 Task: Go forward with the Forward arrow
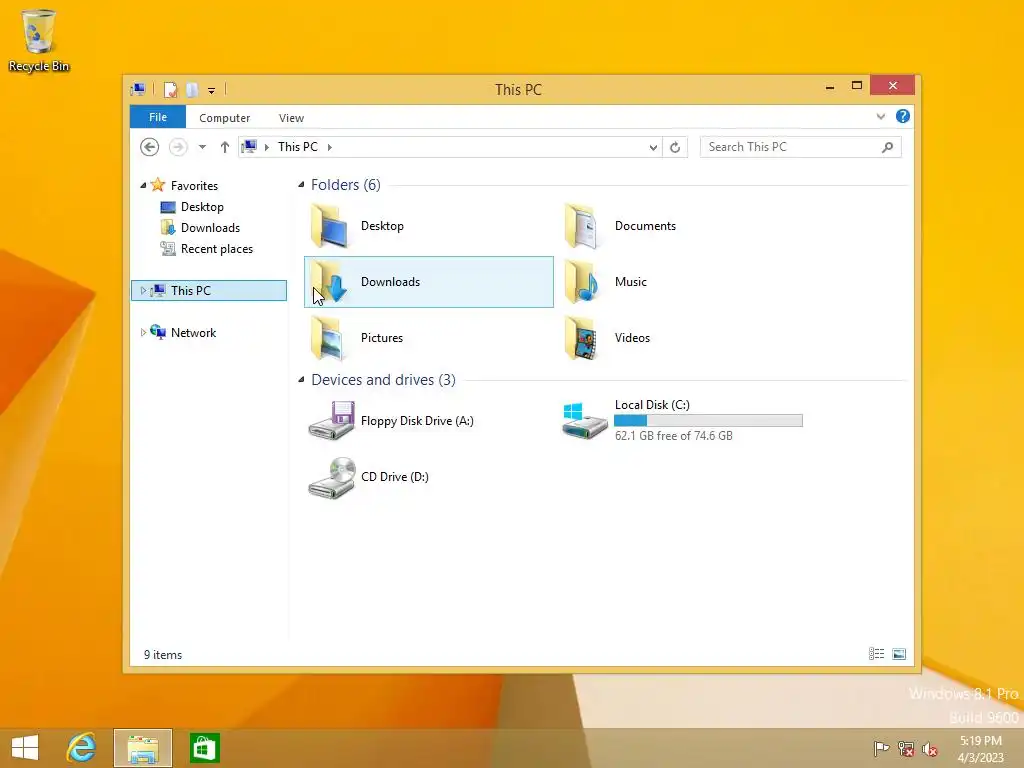178,147
